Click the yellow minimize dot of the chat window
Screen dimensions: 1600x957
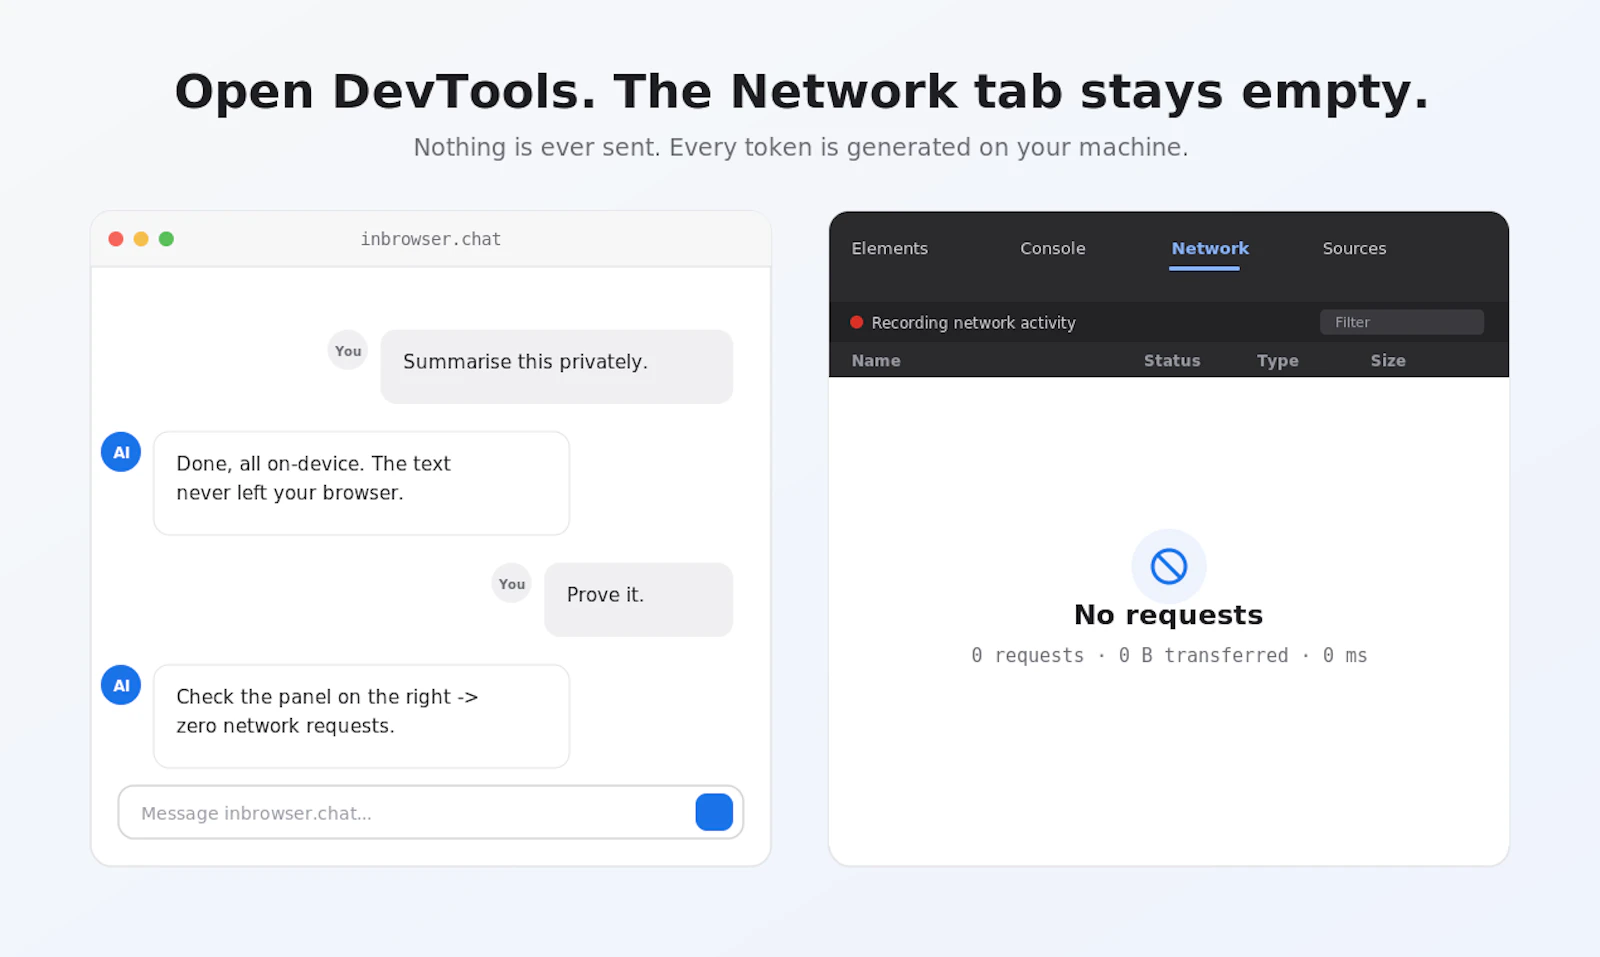(x=141, y=239)
